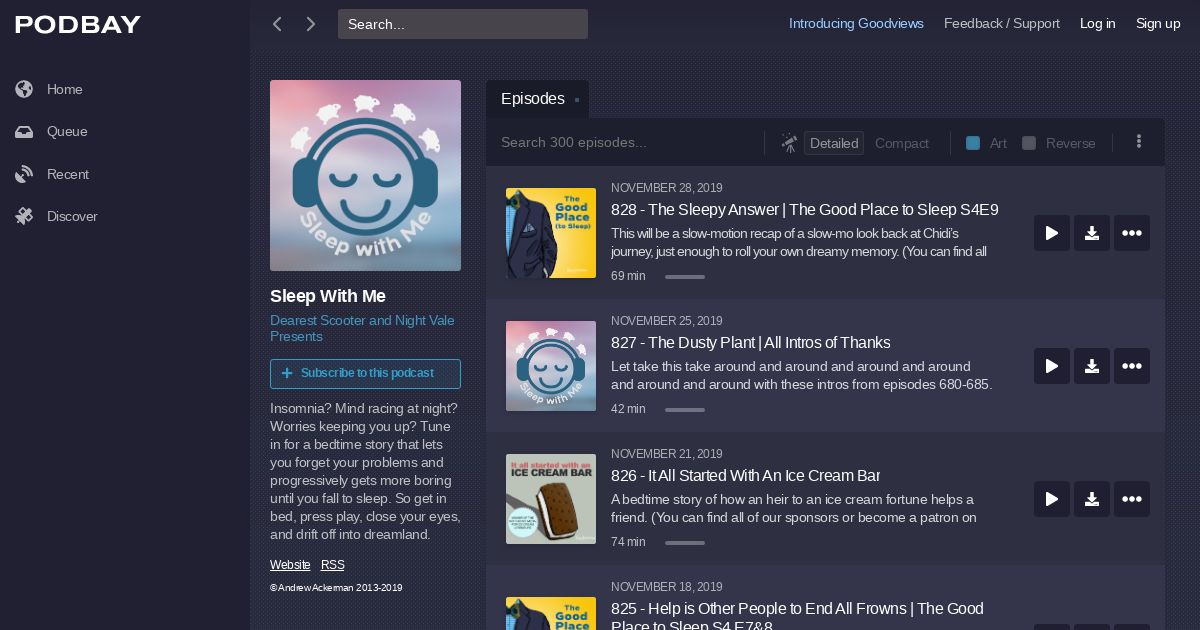1200x630 pixels.
Task: Click Log in
Action: click(1097, 24)
